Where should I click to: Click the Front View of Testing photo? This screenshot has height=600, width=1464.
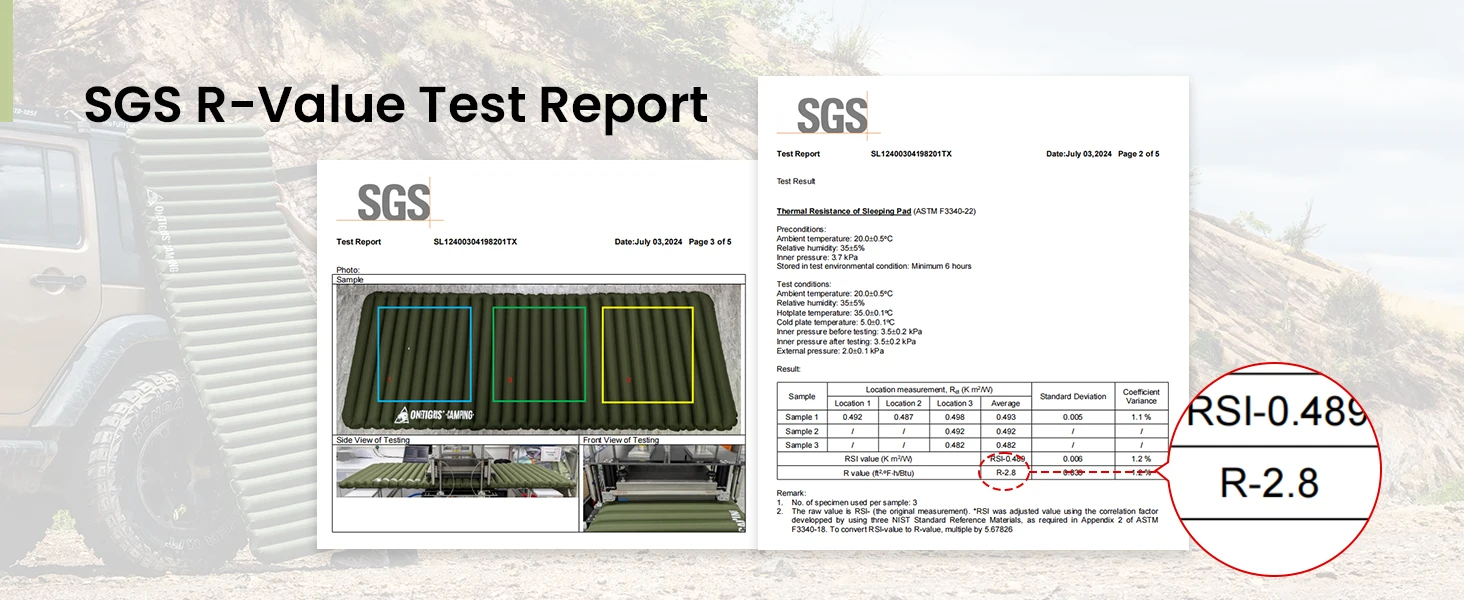(663, 487)
